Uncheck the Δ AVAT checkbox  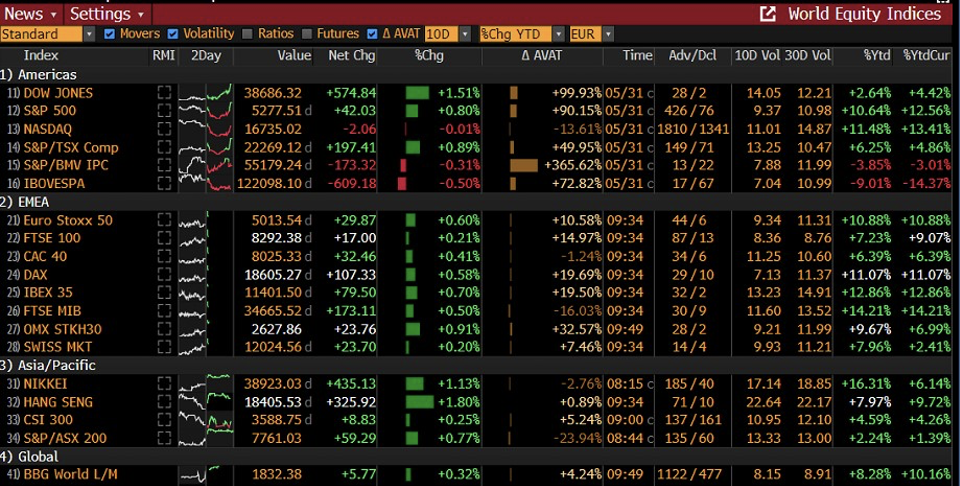coord(372,34)
